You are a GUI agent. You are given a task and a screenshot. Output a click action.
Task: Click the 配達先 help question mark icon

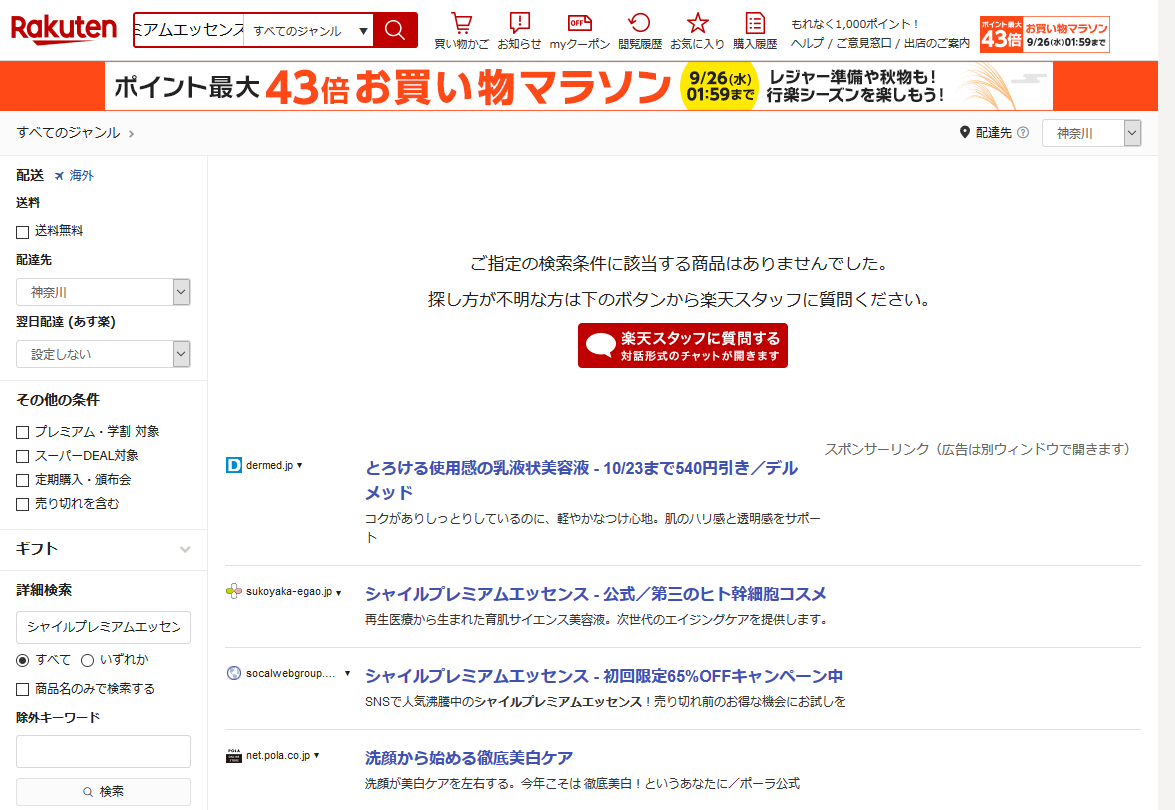[1023, 133]
